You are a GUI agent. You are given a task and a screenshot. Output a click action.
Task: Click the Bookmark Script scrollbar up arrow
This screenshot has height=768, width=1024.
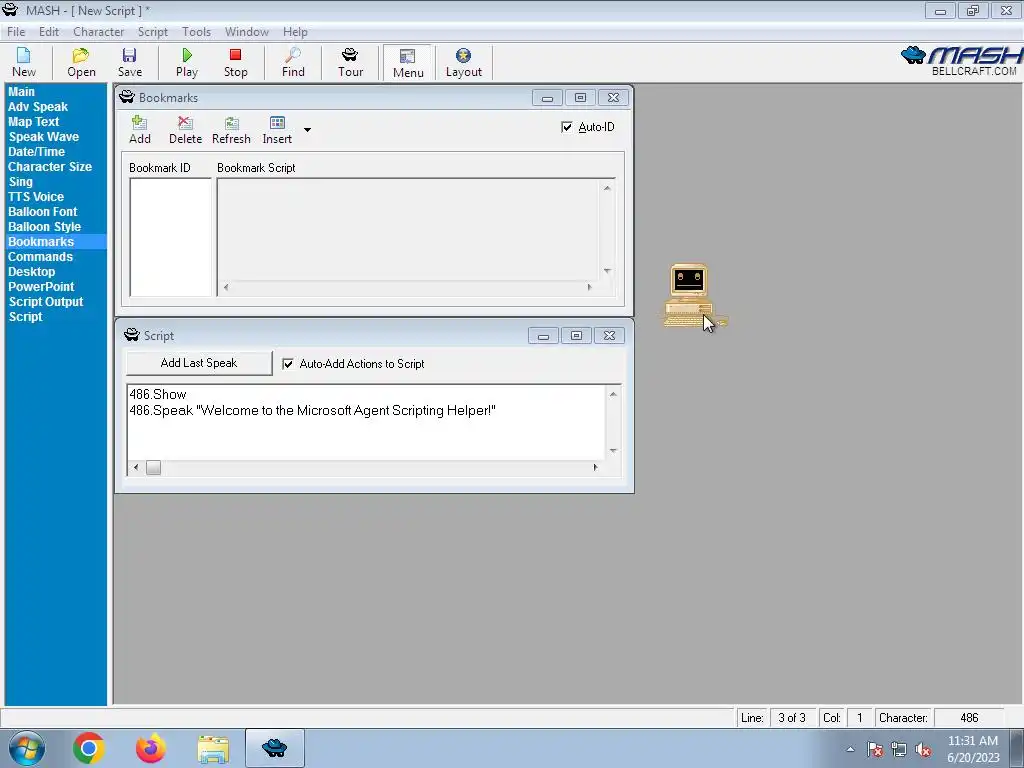(607, 188)
